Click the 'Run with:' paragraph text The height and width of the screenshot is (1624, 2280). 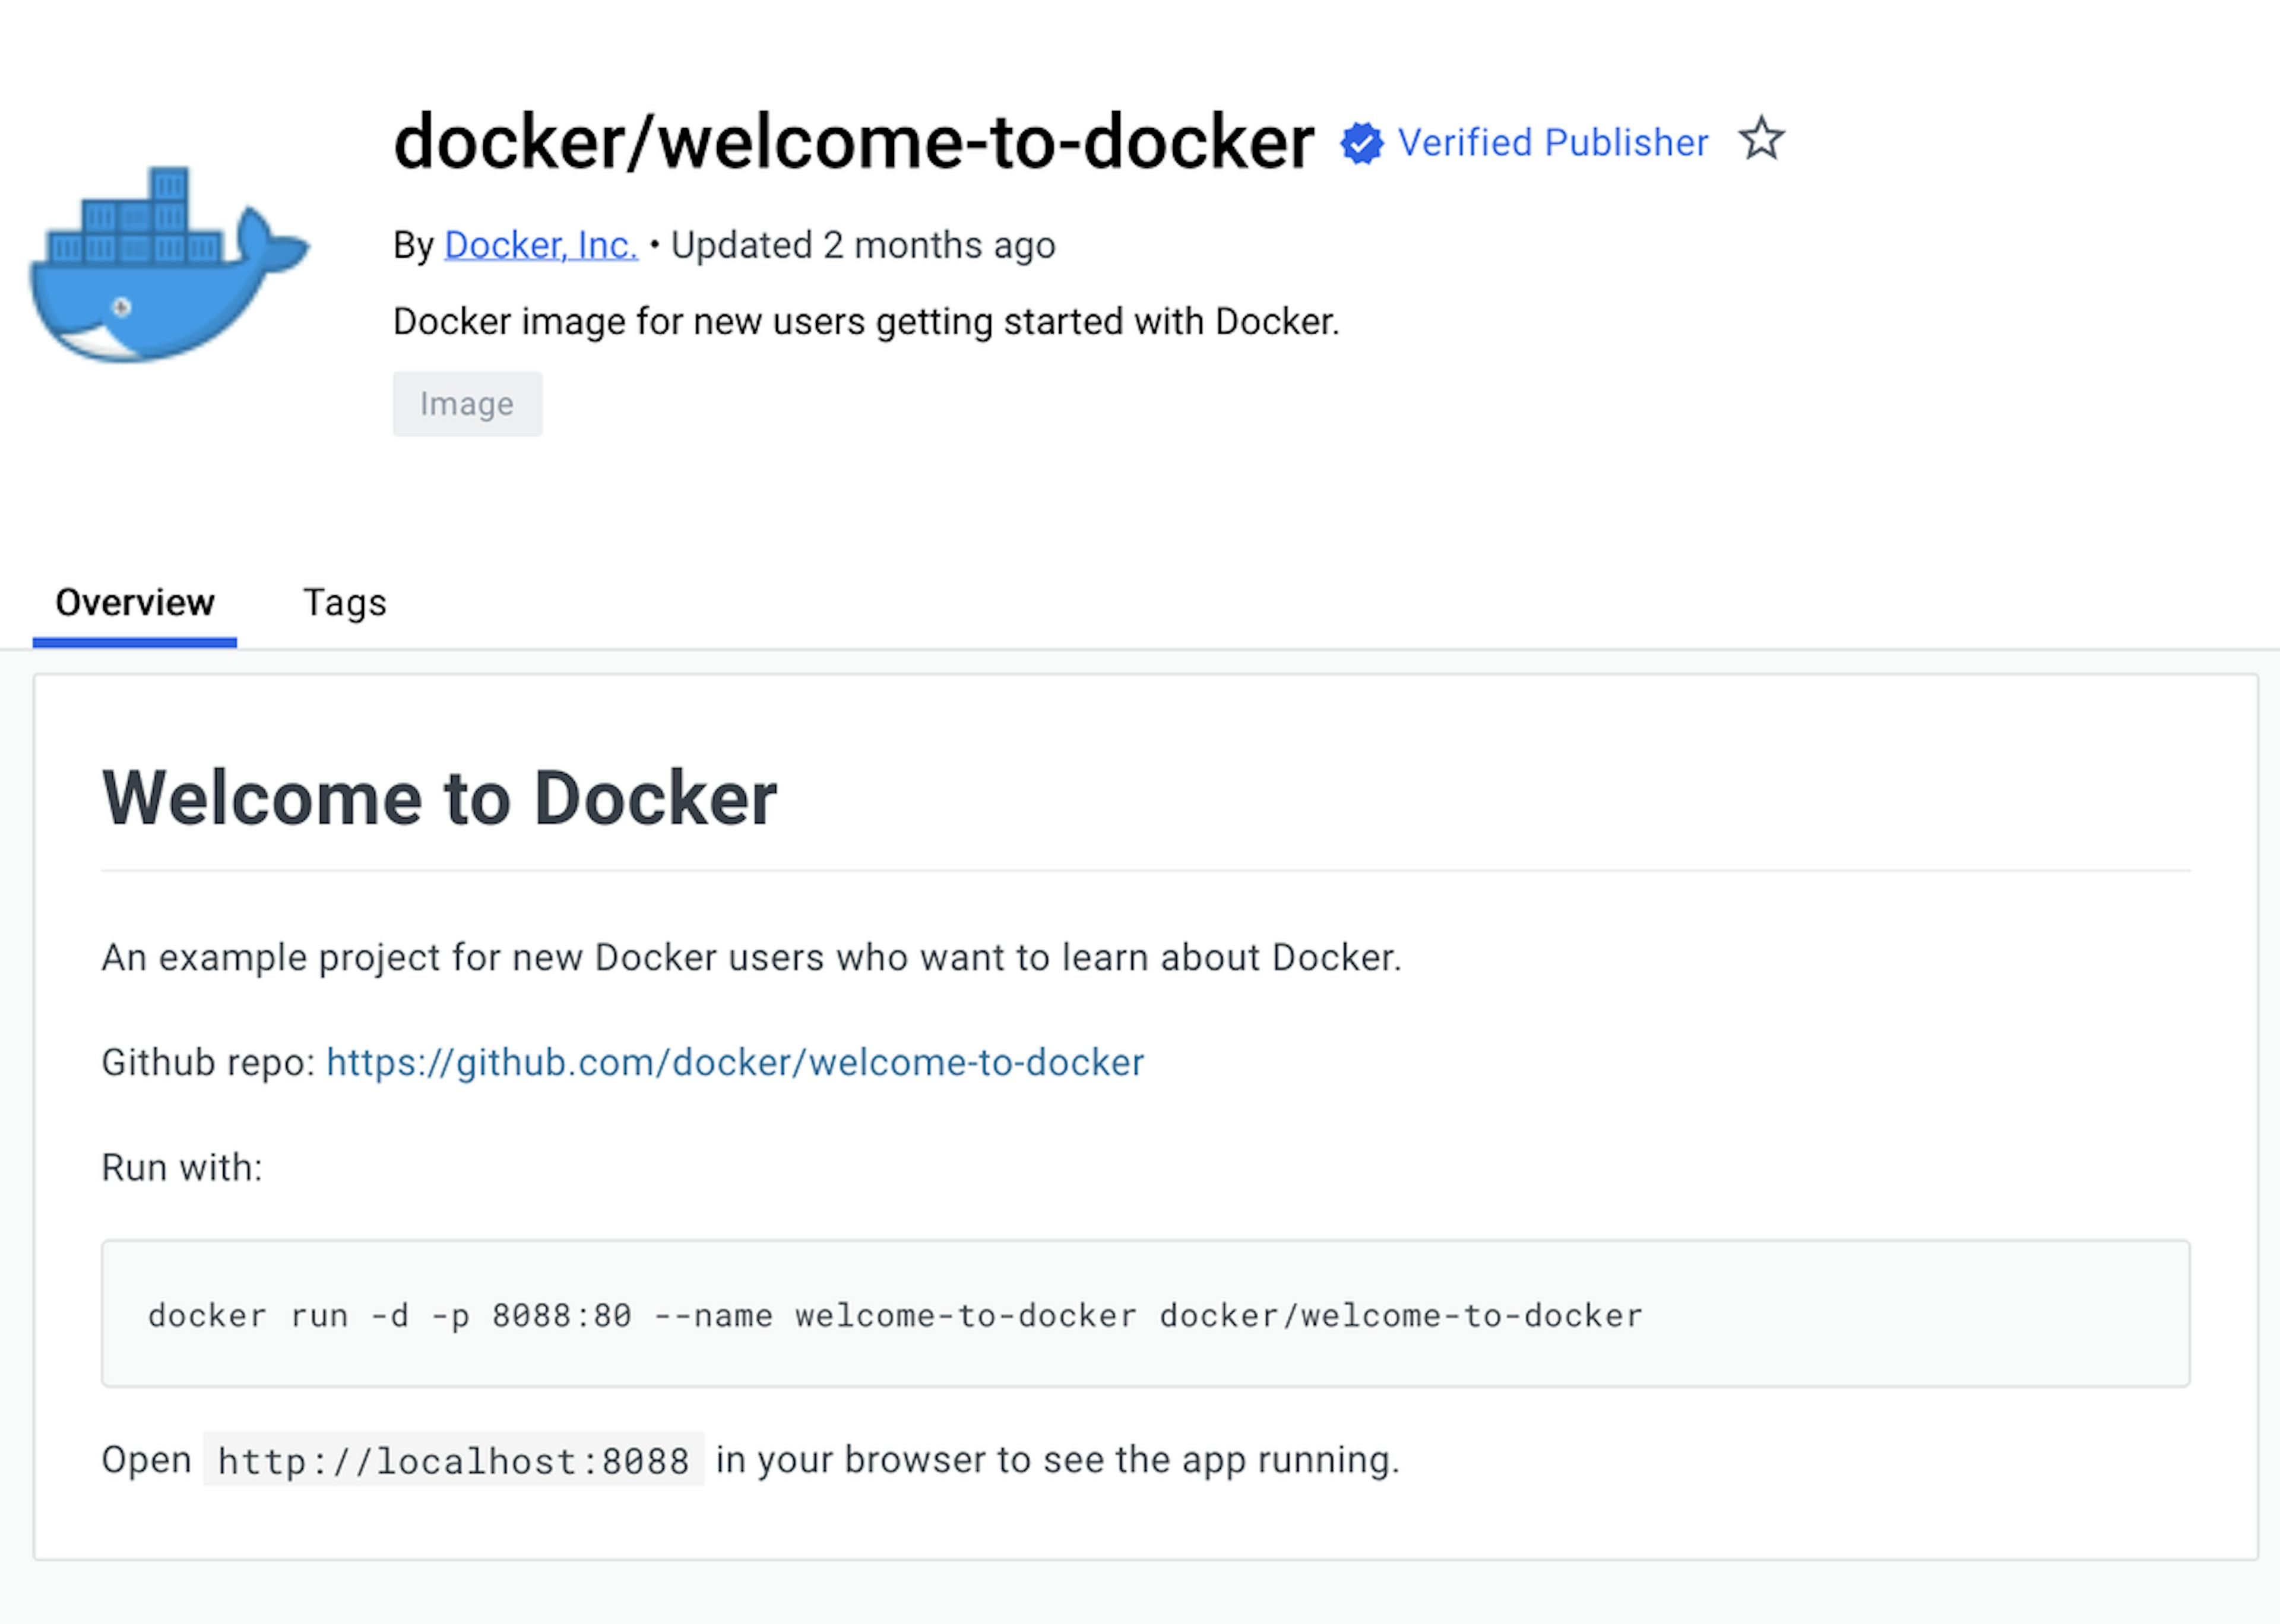click(x=182, y=1167)
